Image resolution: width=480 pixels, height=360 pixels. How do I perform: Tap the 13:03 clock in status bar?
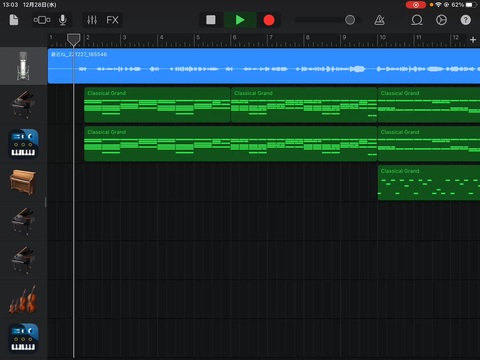(10, 5)
